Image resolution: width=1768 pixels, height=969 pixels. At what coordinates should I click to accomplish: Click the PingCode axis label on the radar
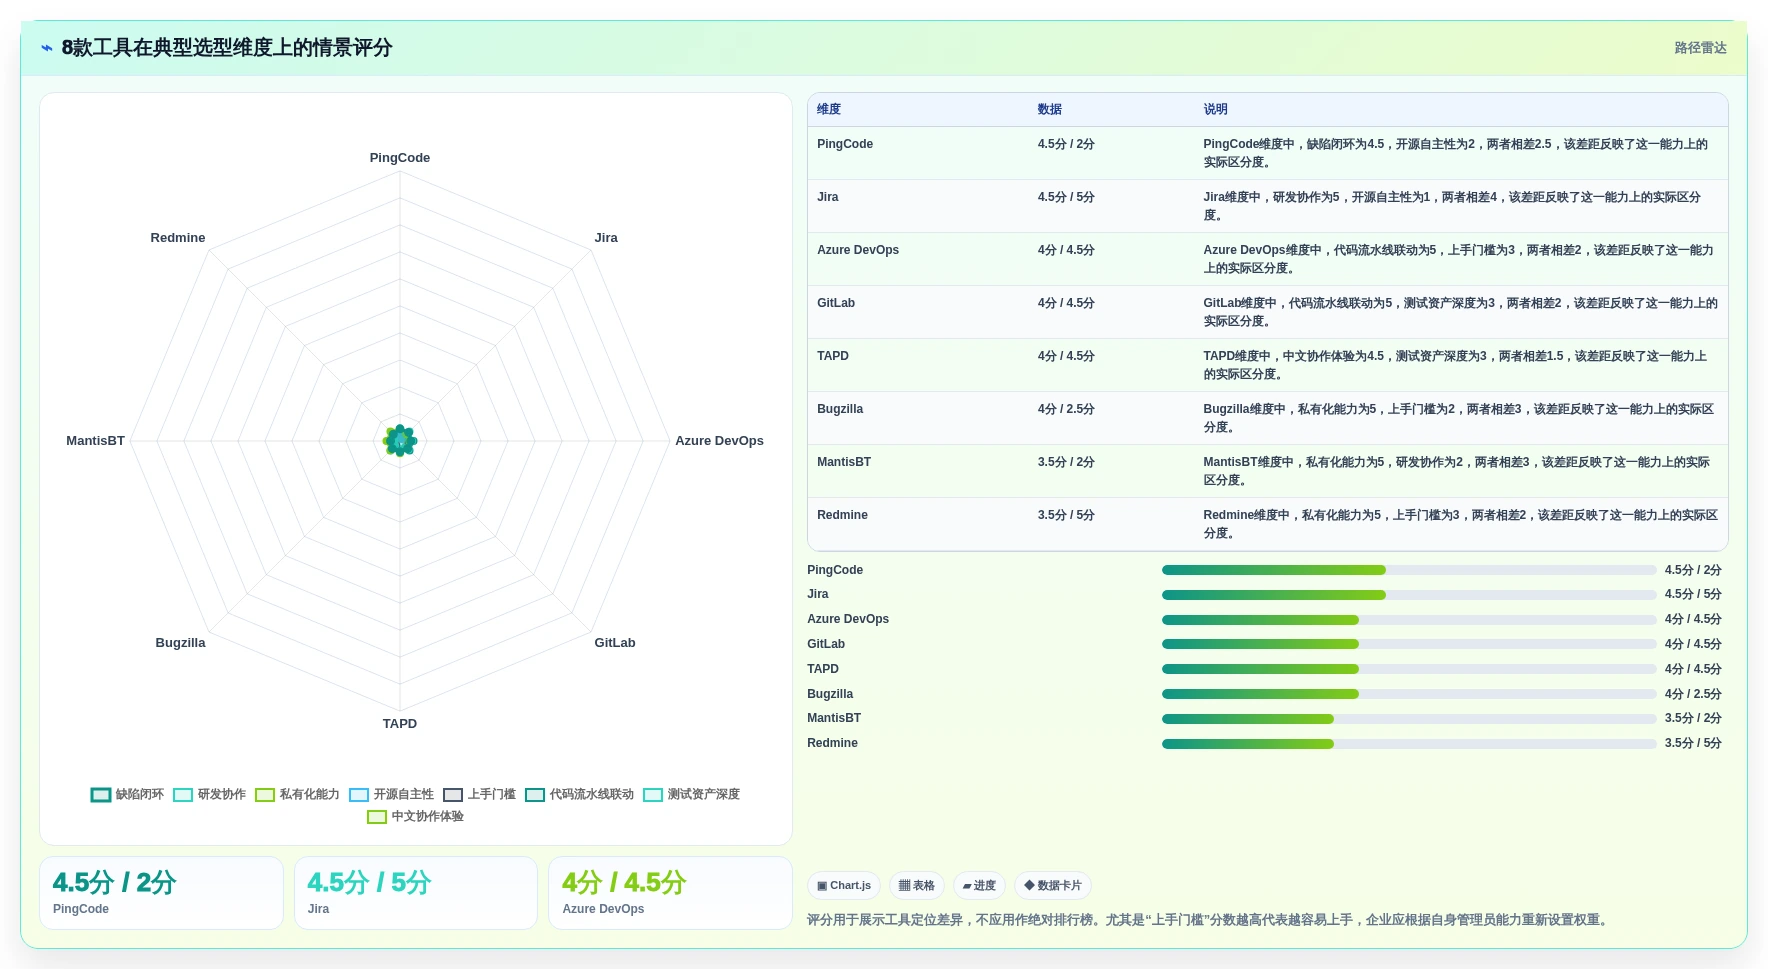point(400,158)
